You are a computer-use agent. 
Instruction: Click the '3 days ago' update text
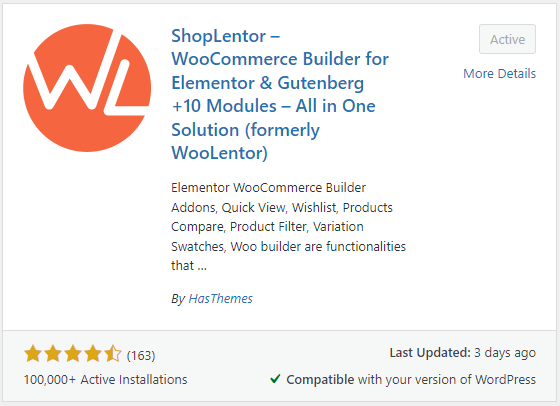(x=505, y=353)
